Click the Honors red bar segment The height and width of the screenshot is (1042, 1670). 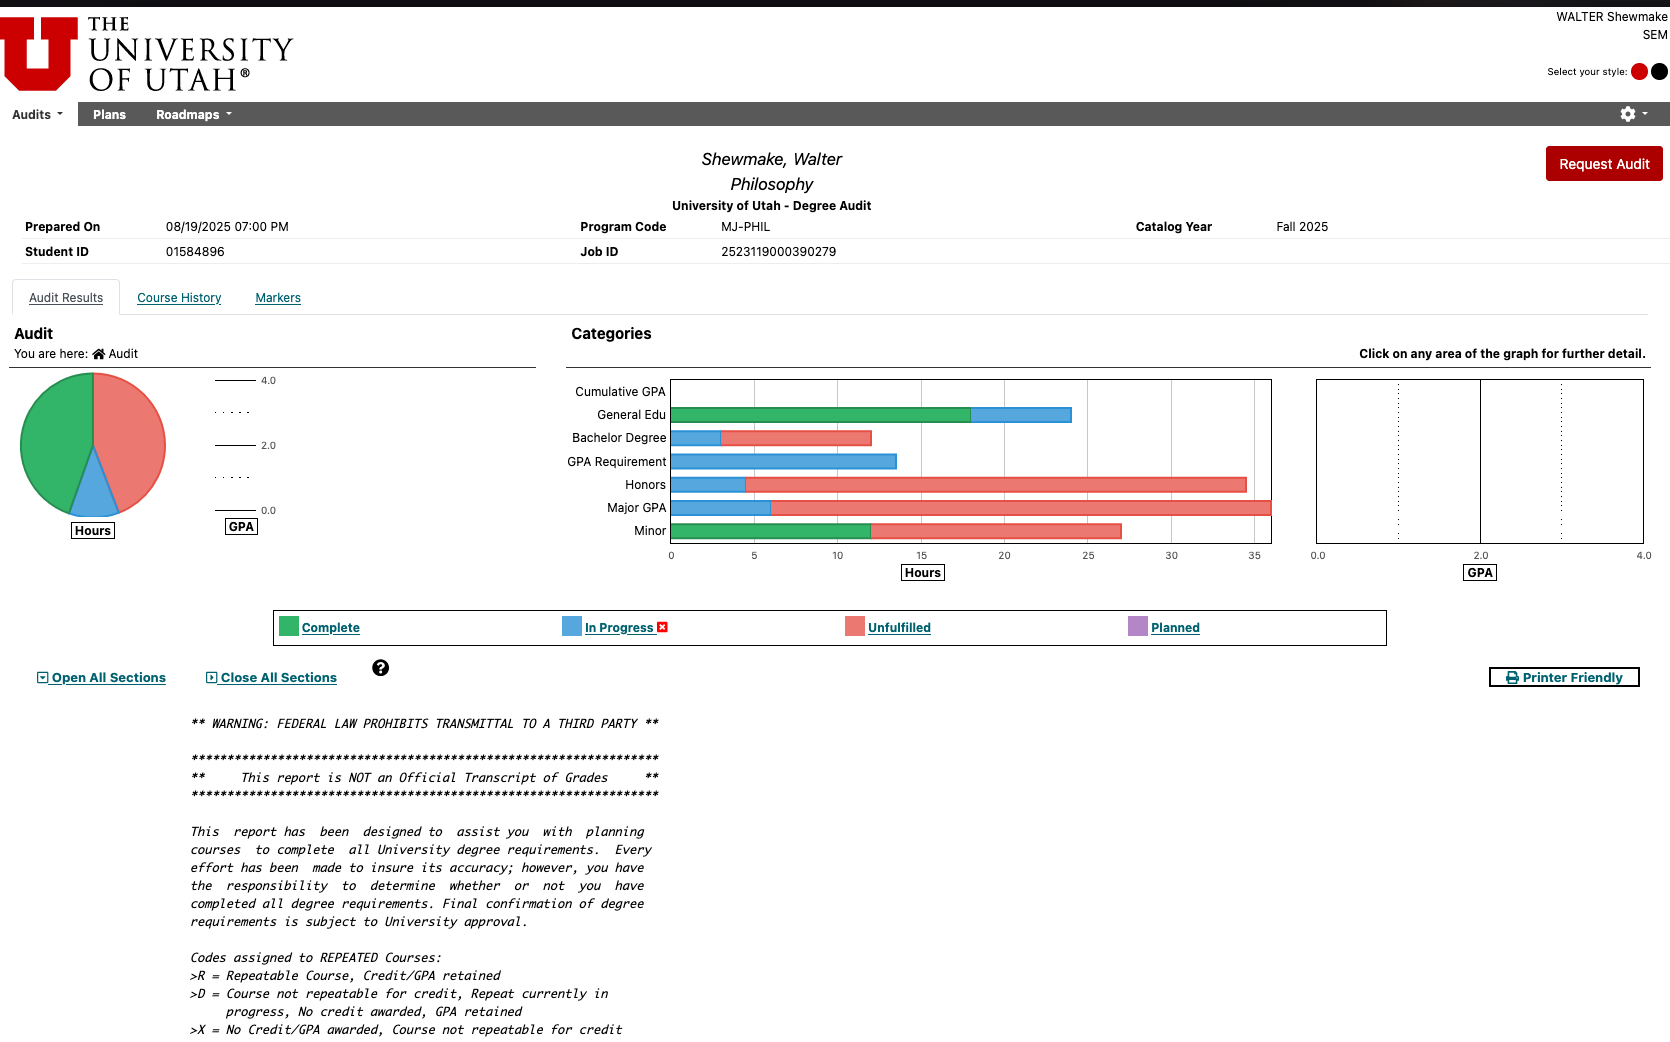[x=996, y=485]
